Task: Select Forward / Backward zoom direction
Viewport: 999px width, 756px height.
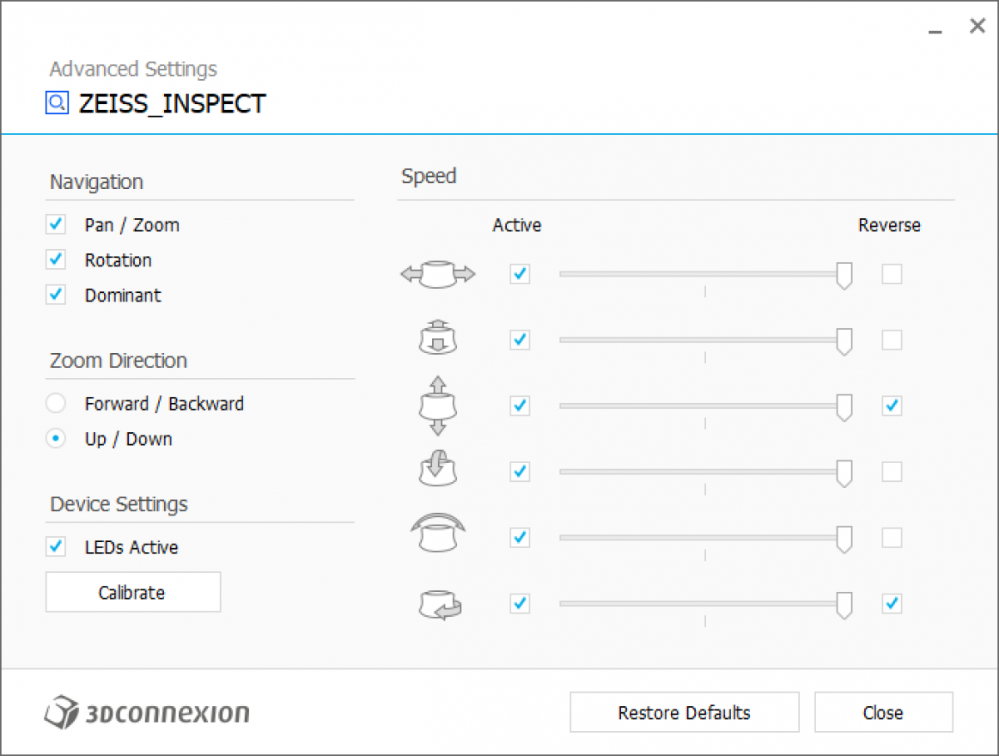Action: pos(56,404)
